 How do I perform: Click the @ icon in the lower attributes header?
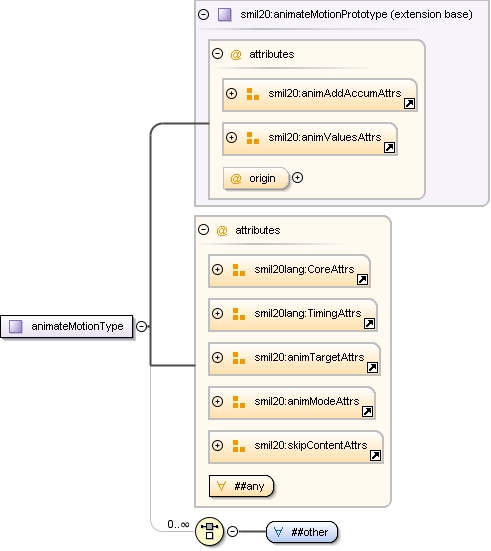tap(222, 231)
